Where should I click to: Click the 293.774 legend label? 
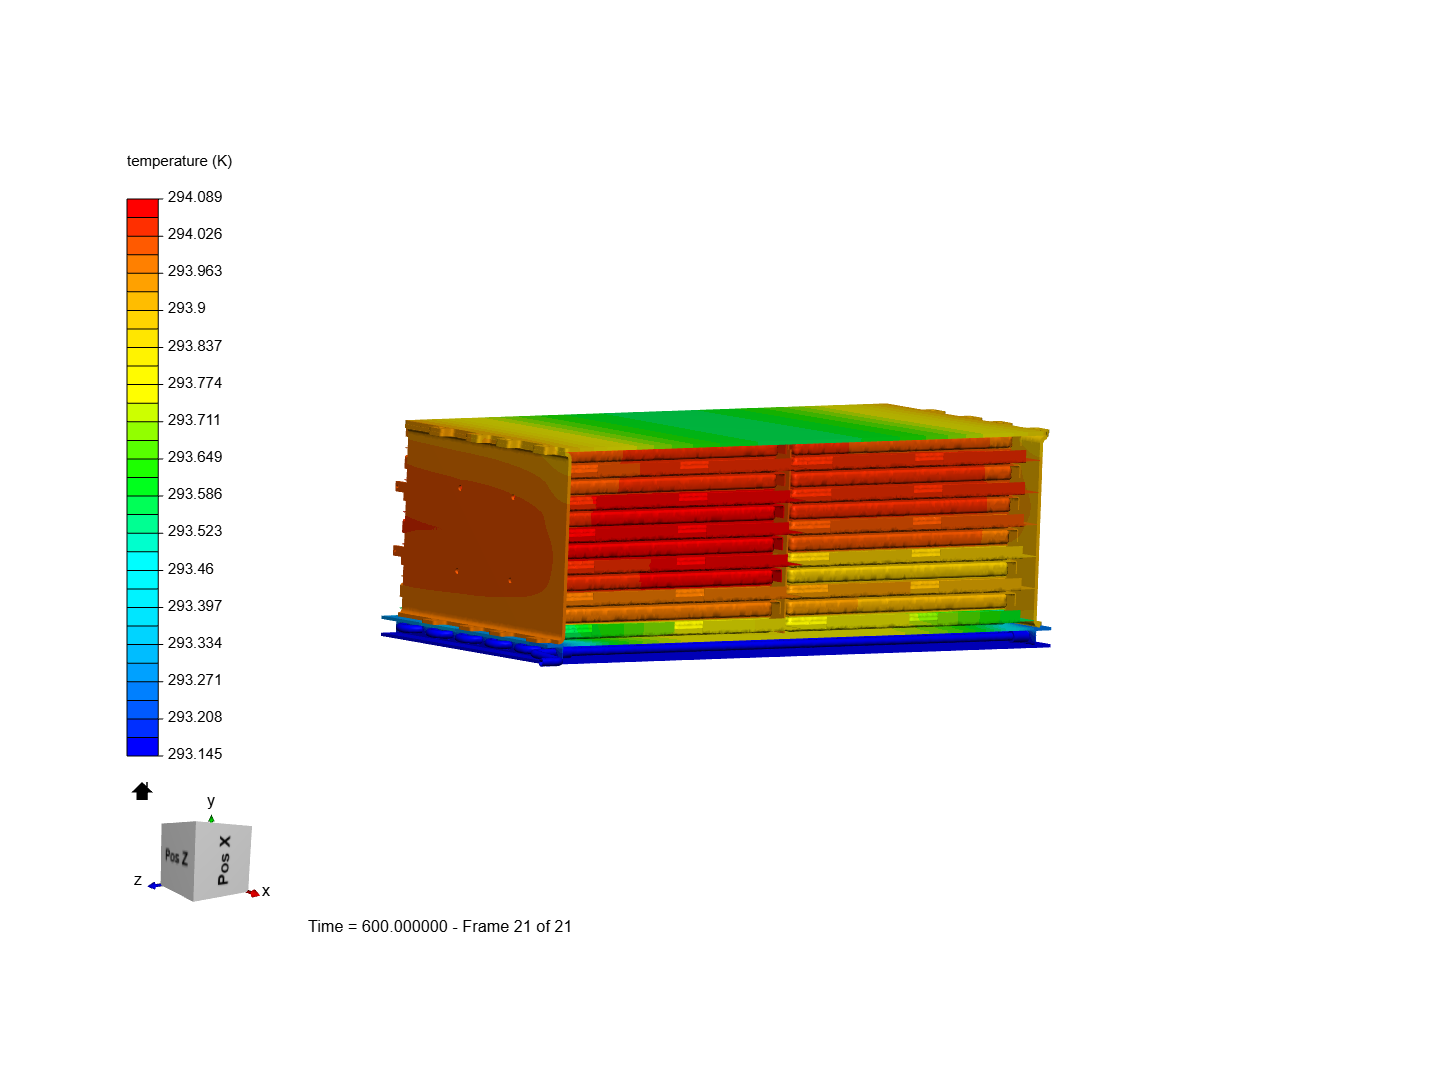[x=195, y=383]
